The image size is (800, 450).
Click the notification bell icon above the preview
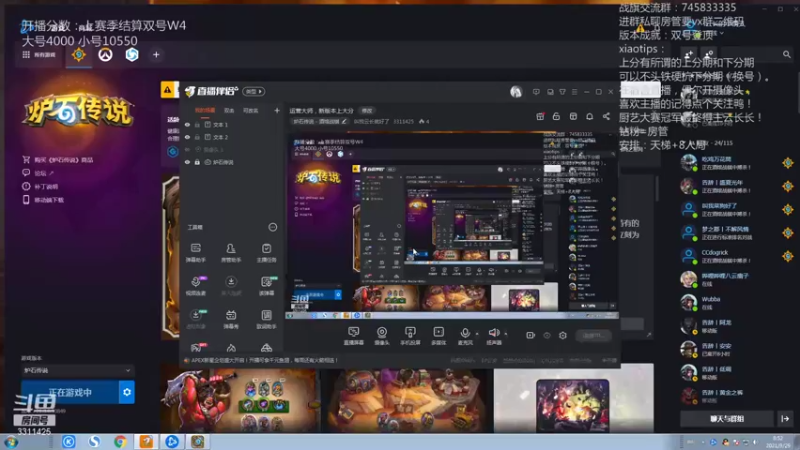[589, 116]
